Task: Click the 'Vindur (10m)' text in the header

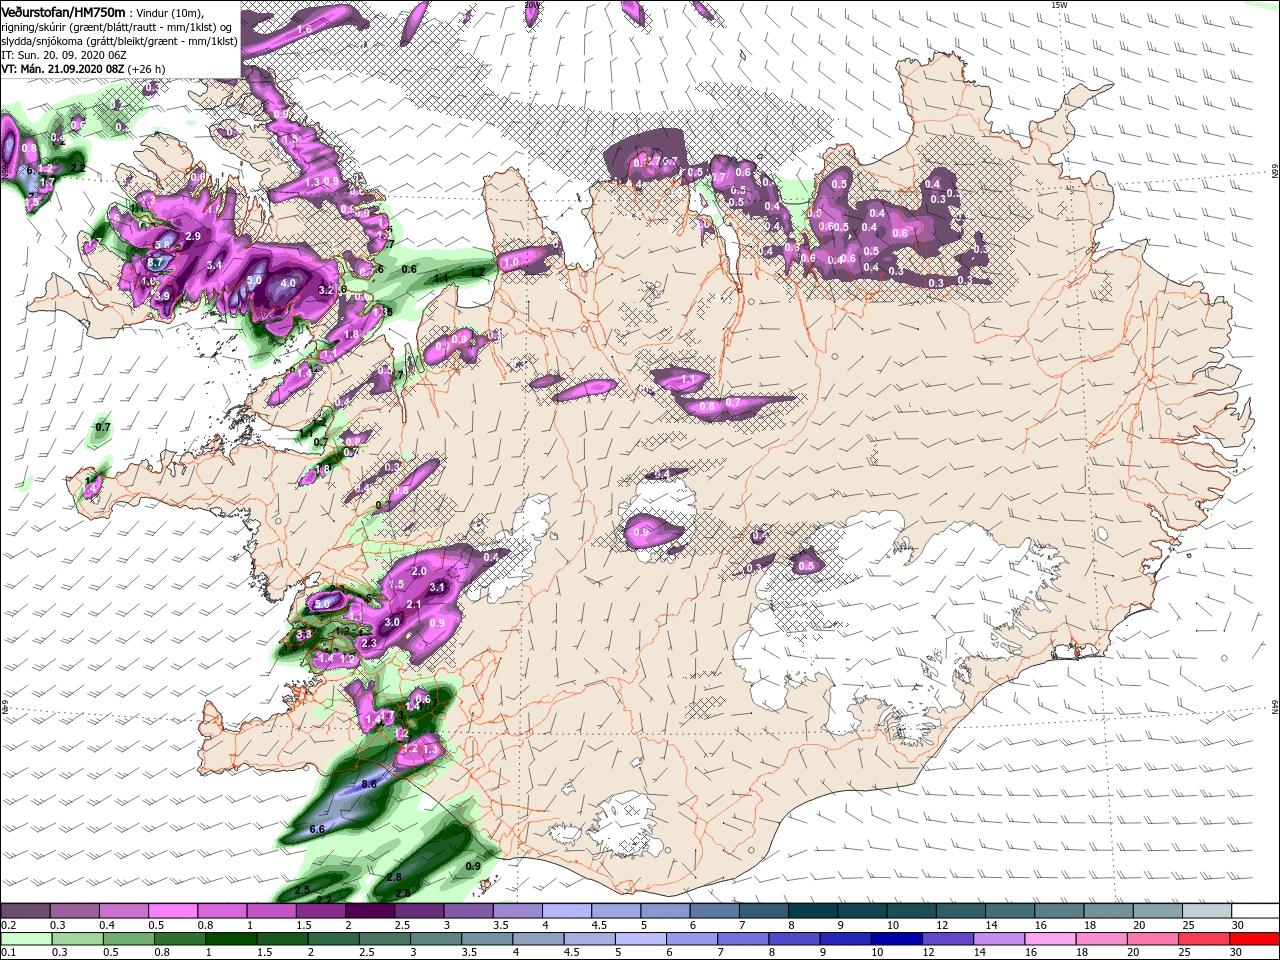Action: (x=168, y=12)
